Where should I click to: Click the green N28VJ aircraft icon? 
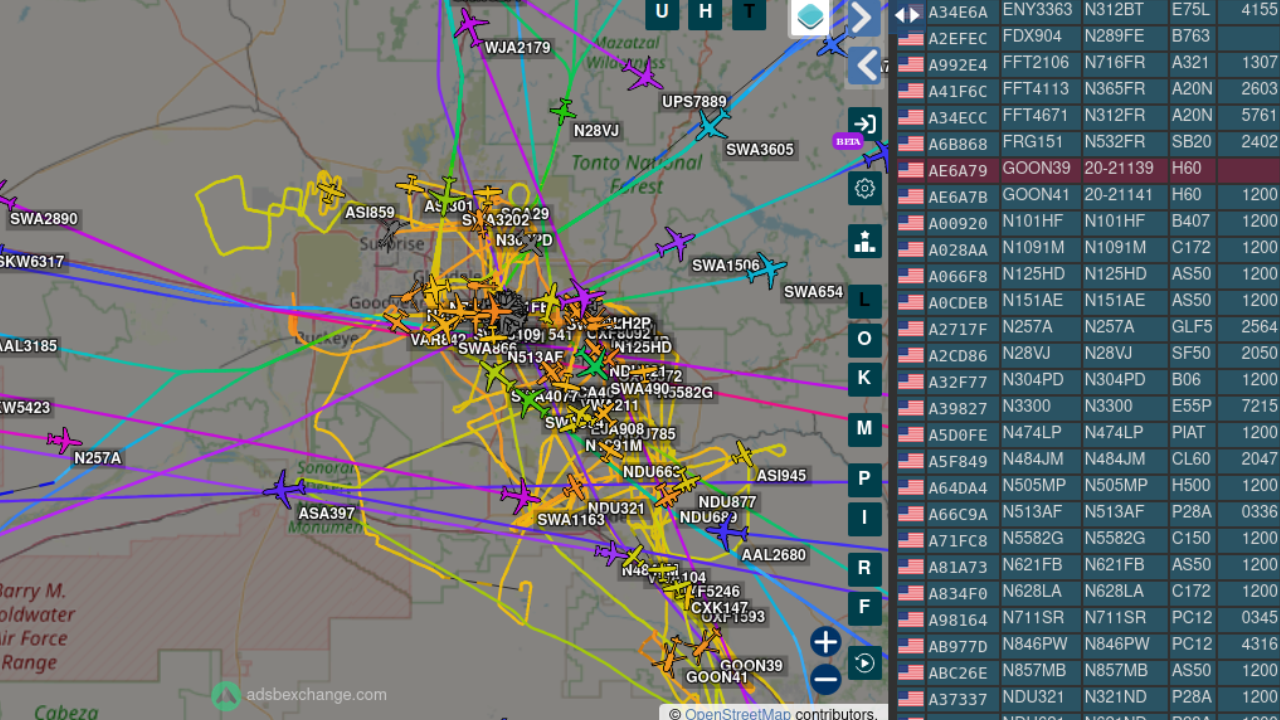563,111
